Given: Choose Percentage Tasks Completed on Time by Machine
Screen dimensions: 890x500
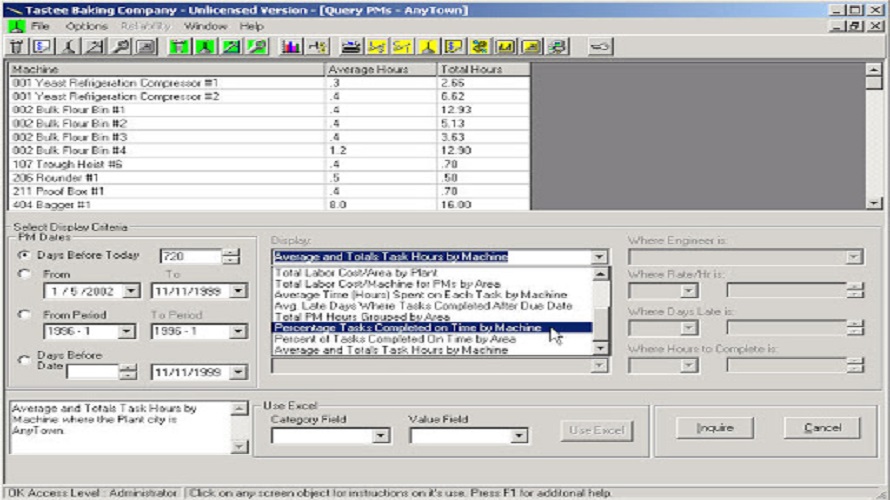Looking at the screenshot, I should 432,327.
